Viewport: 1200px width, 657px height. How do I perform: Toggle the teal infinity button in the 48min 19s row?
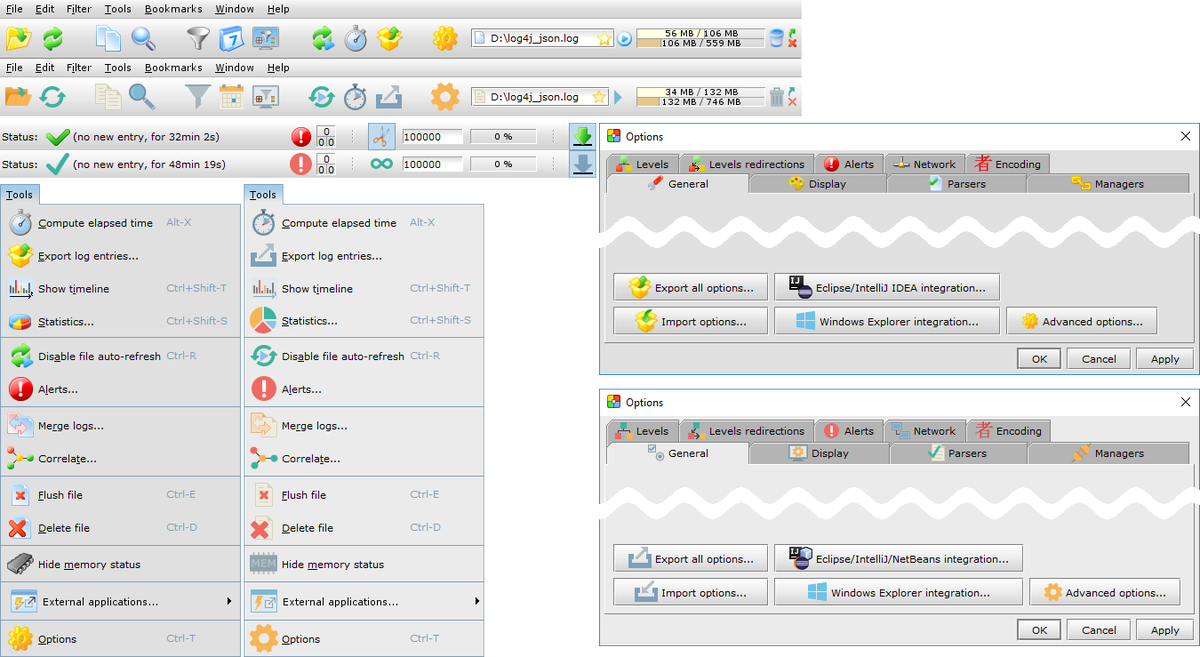coord(381,164)
